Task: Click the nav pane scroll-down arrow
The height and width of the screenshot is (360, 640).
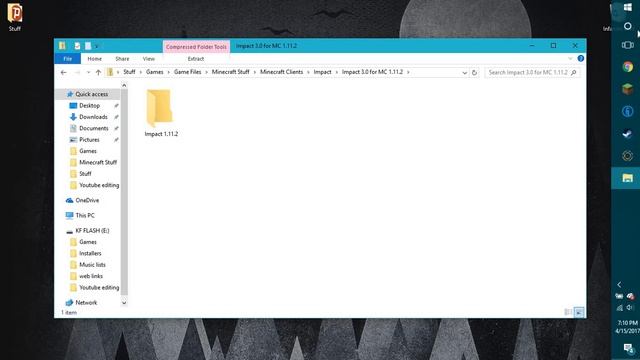Action: pos(124,303)
